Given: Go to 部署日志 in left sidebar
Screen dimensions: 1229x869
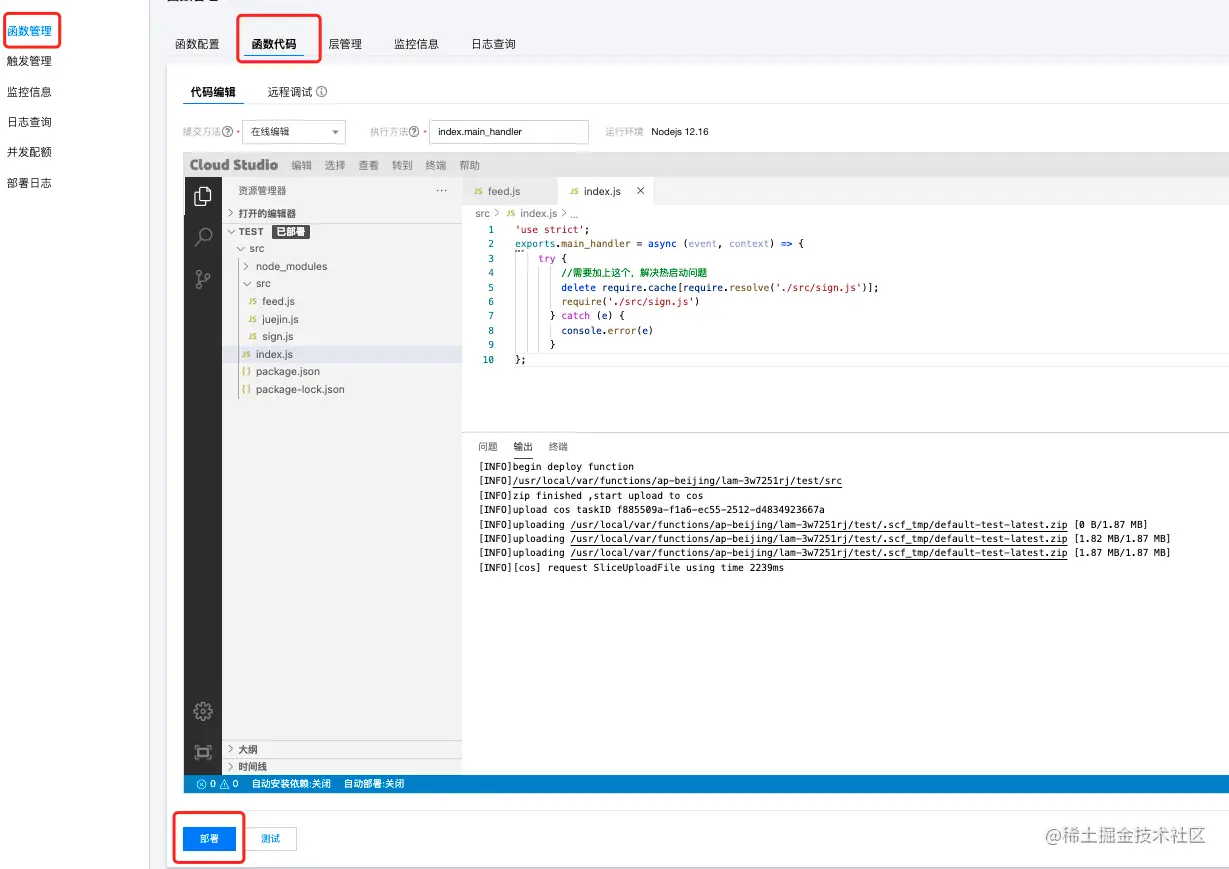Looking at the screenshot, I should pos(29,183).
